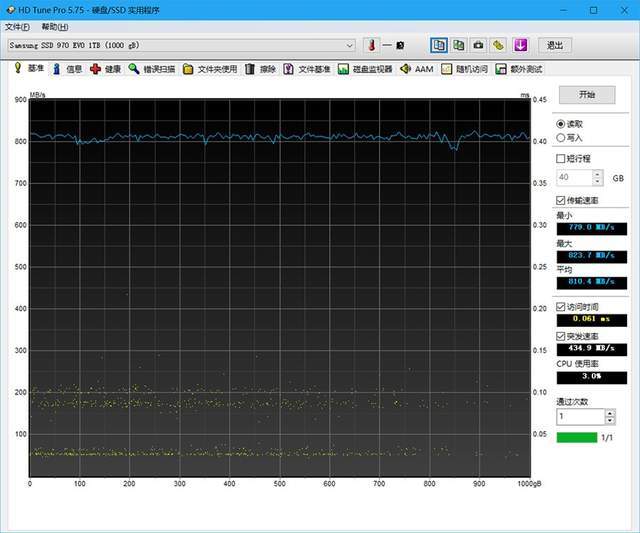Click the purple download arrow icon
Image resolution: width=640 pixels, height=533 pixels.
pyautogui.click(x=520, y=45)
